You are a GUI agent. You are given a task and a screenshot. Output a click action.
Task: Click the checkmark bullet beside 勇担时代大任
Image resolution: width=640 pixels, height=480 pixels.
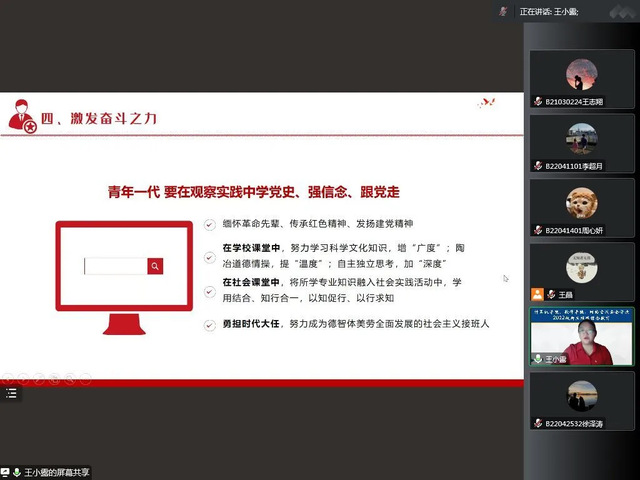(209, 325)
